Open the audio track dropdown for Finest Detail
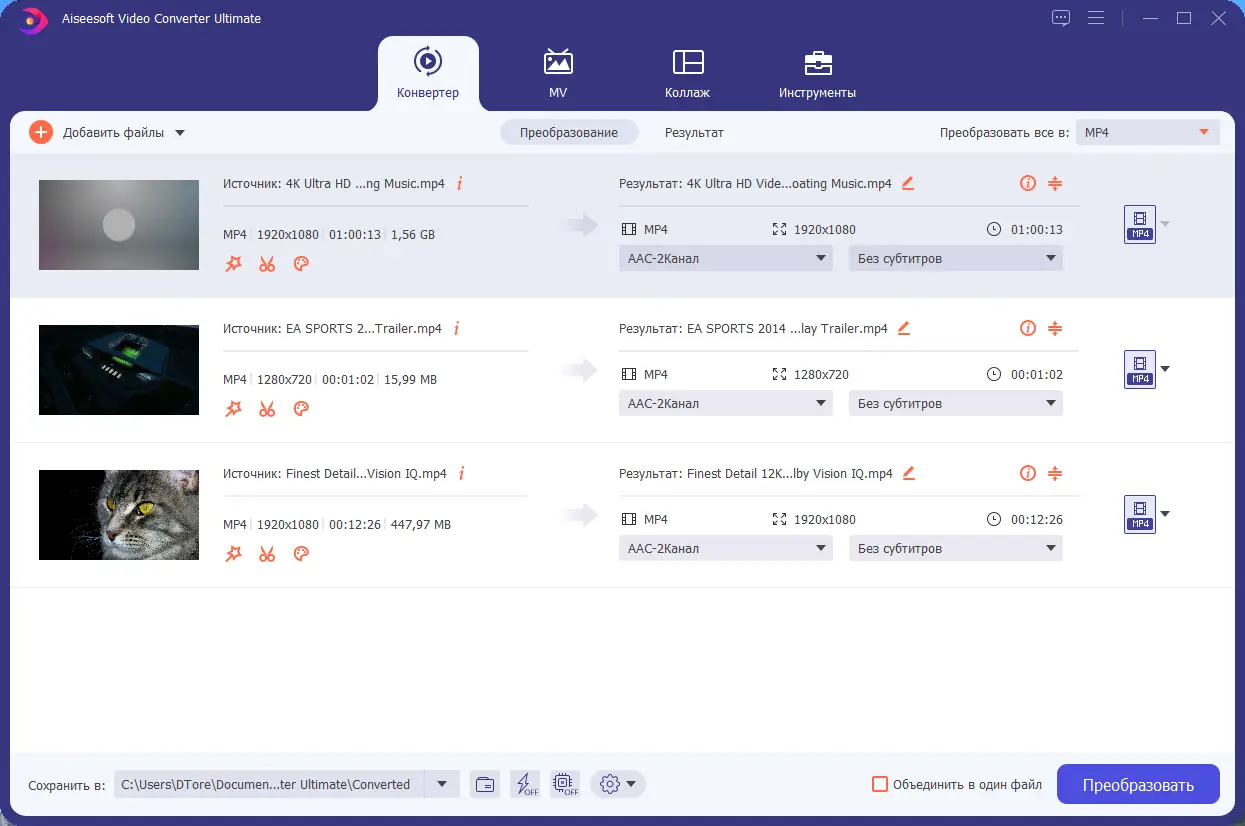 pos(726,548)
